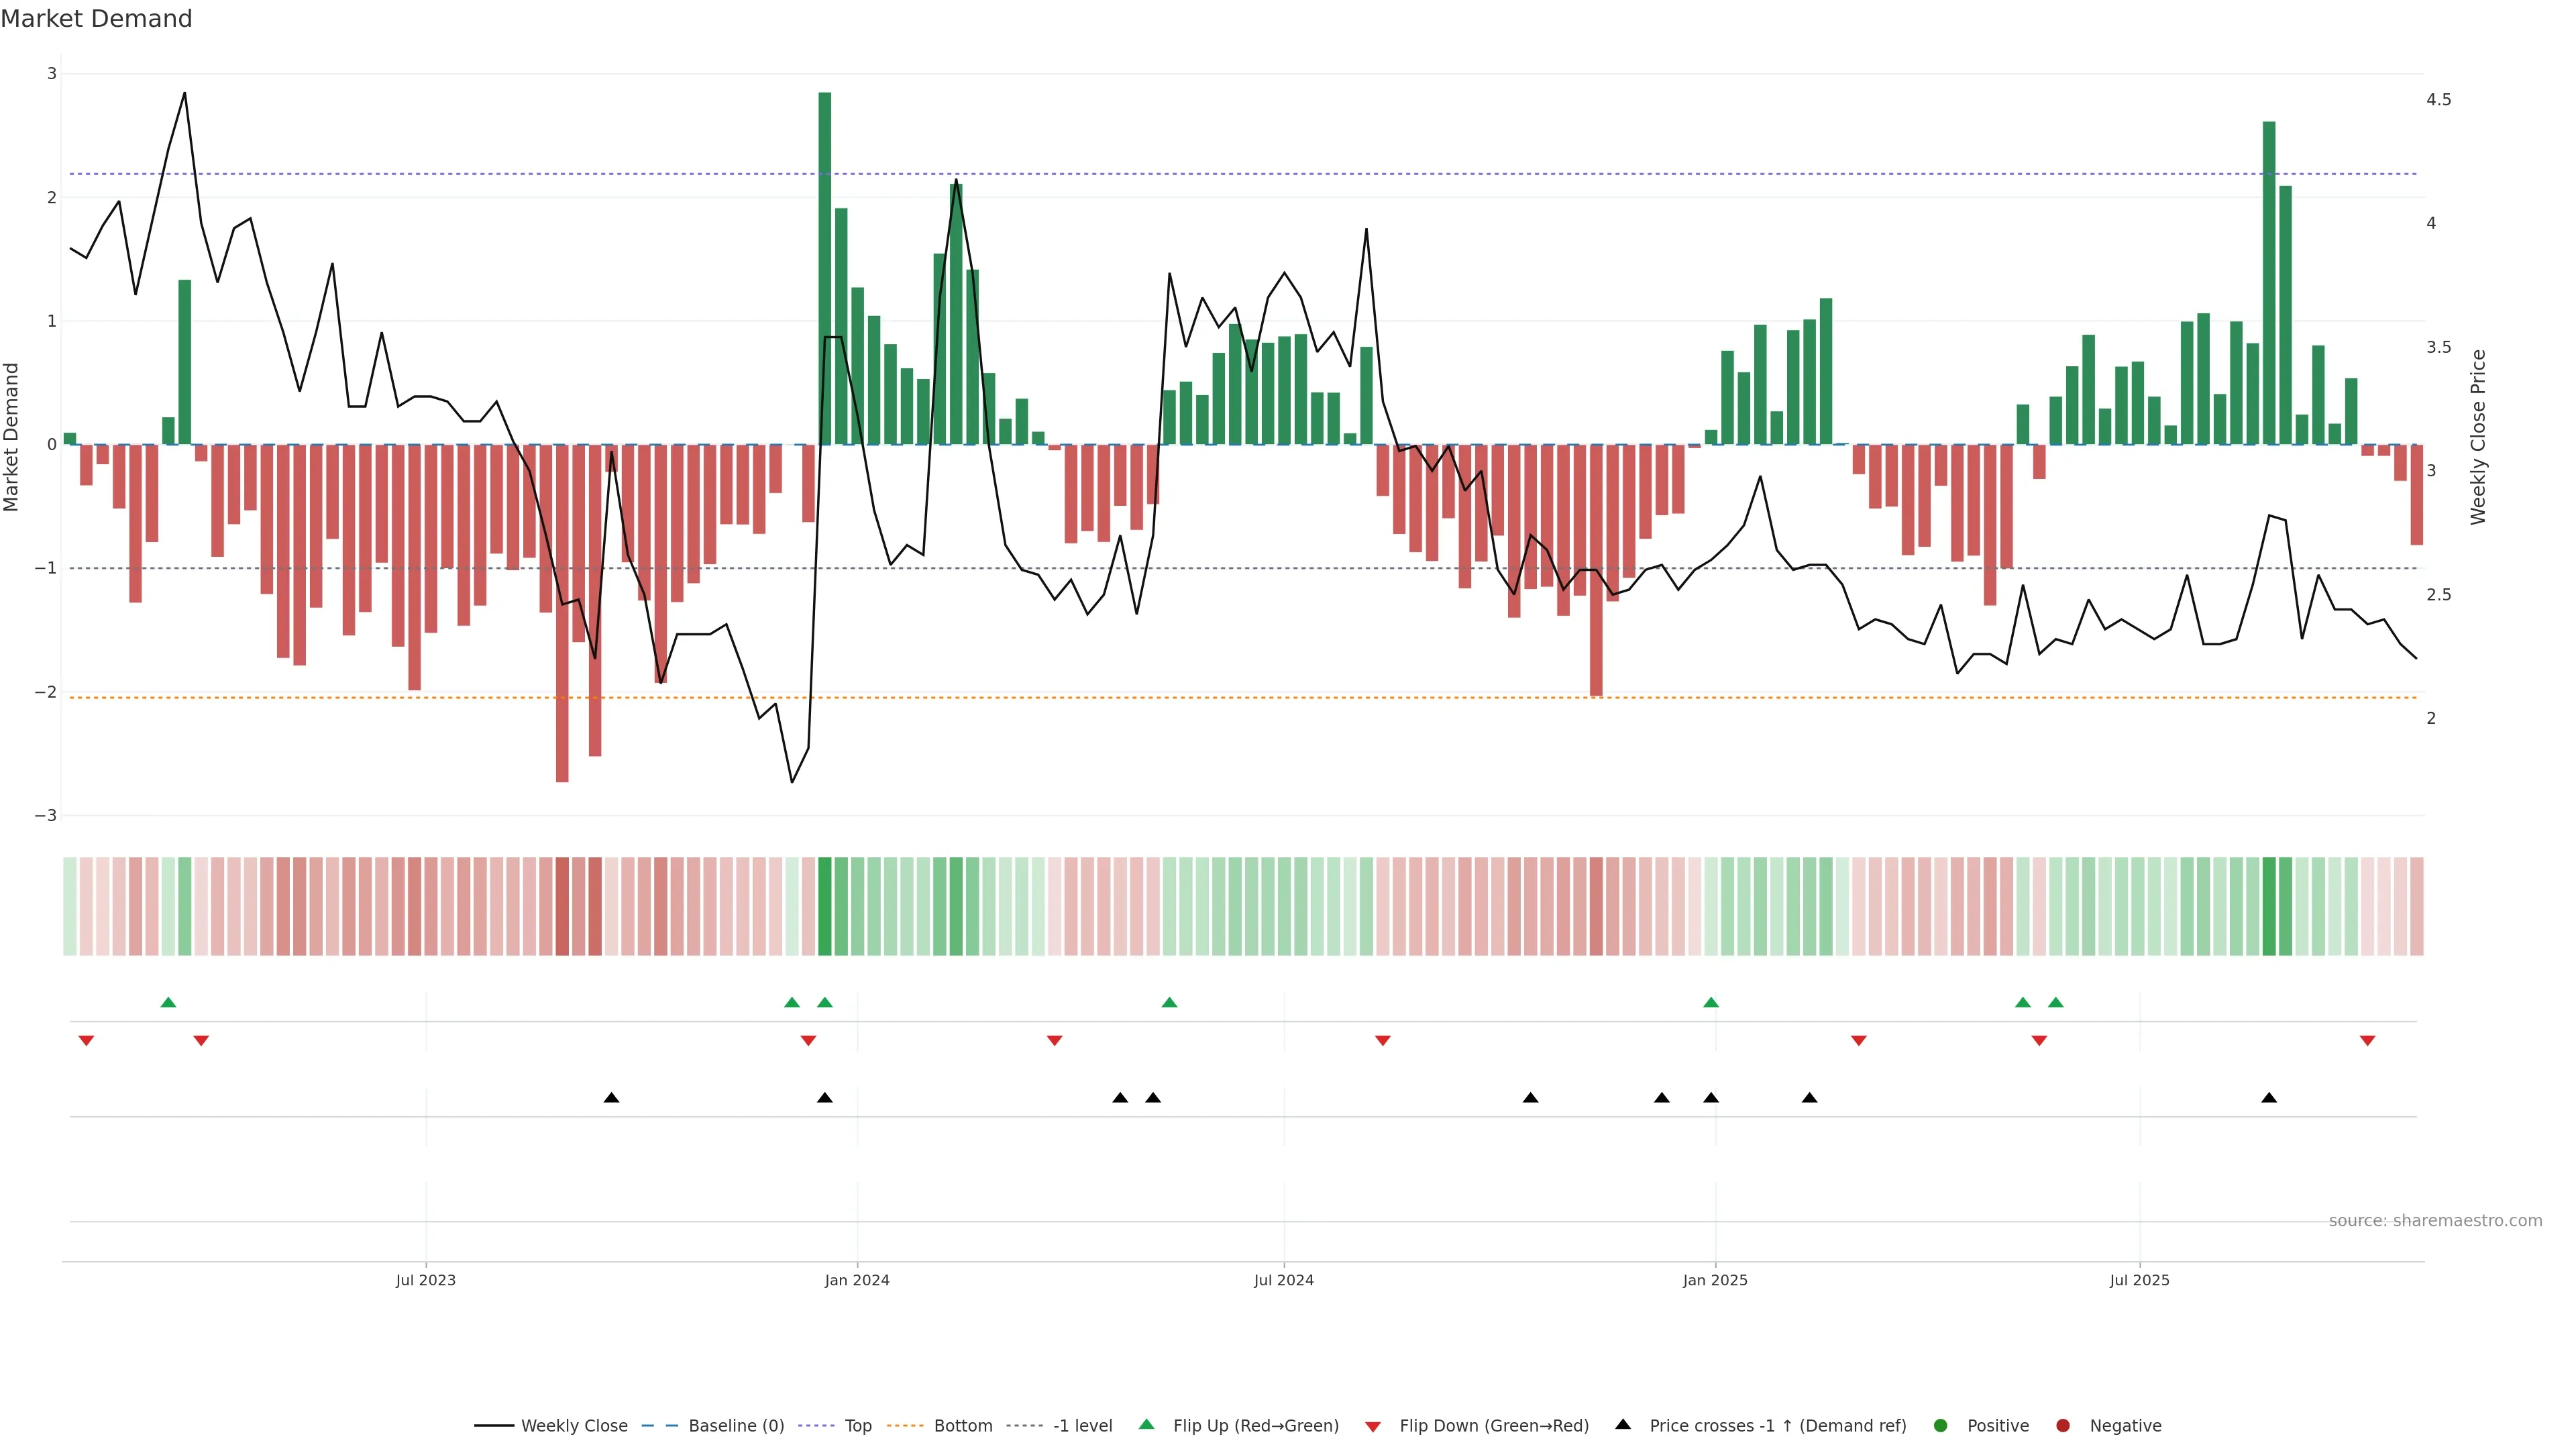Click the darkest green heatmap strip cell
Image resolution: width=2576 pixels, height=1449 pixels.
click(825, 906)
